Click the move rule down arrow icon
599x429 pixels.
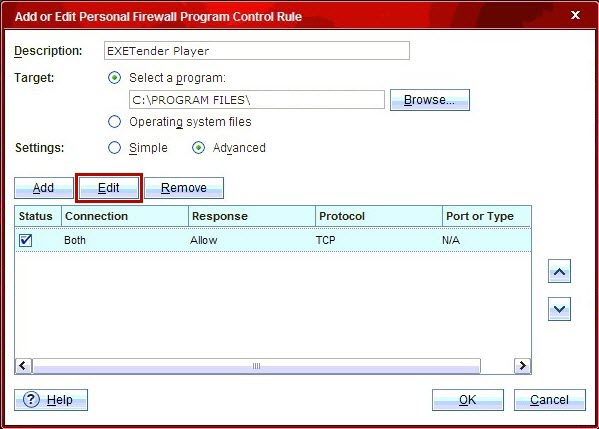point(559,309)
